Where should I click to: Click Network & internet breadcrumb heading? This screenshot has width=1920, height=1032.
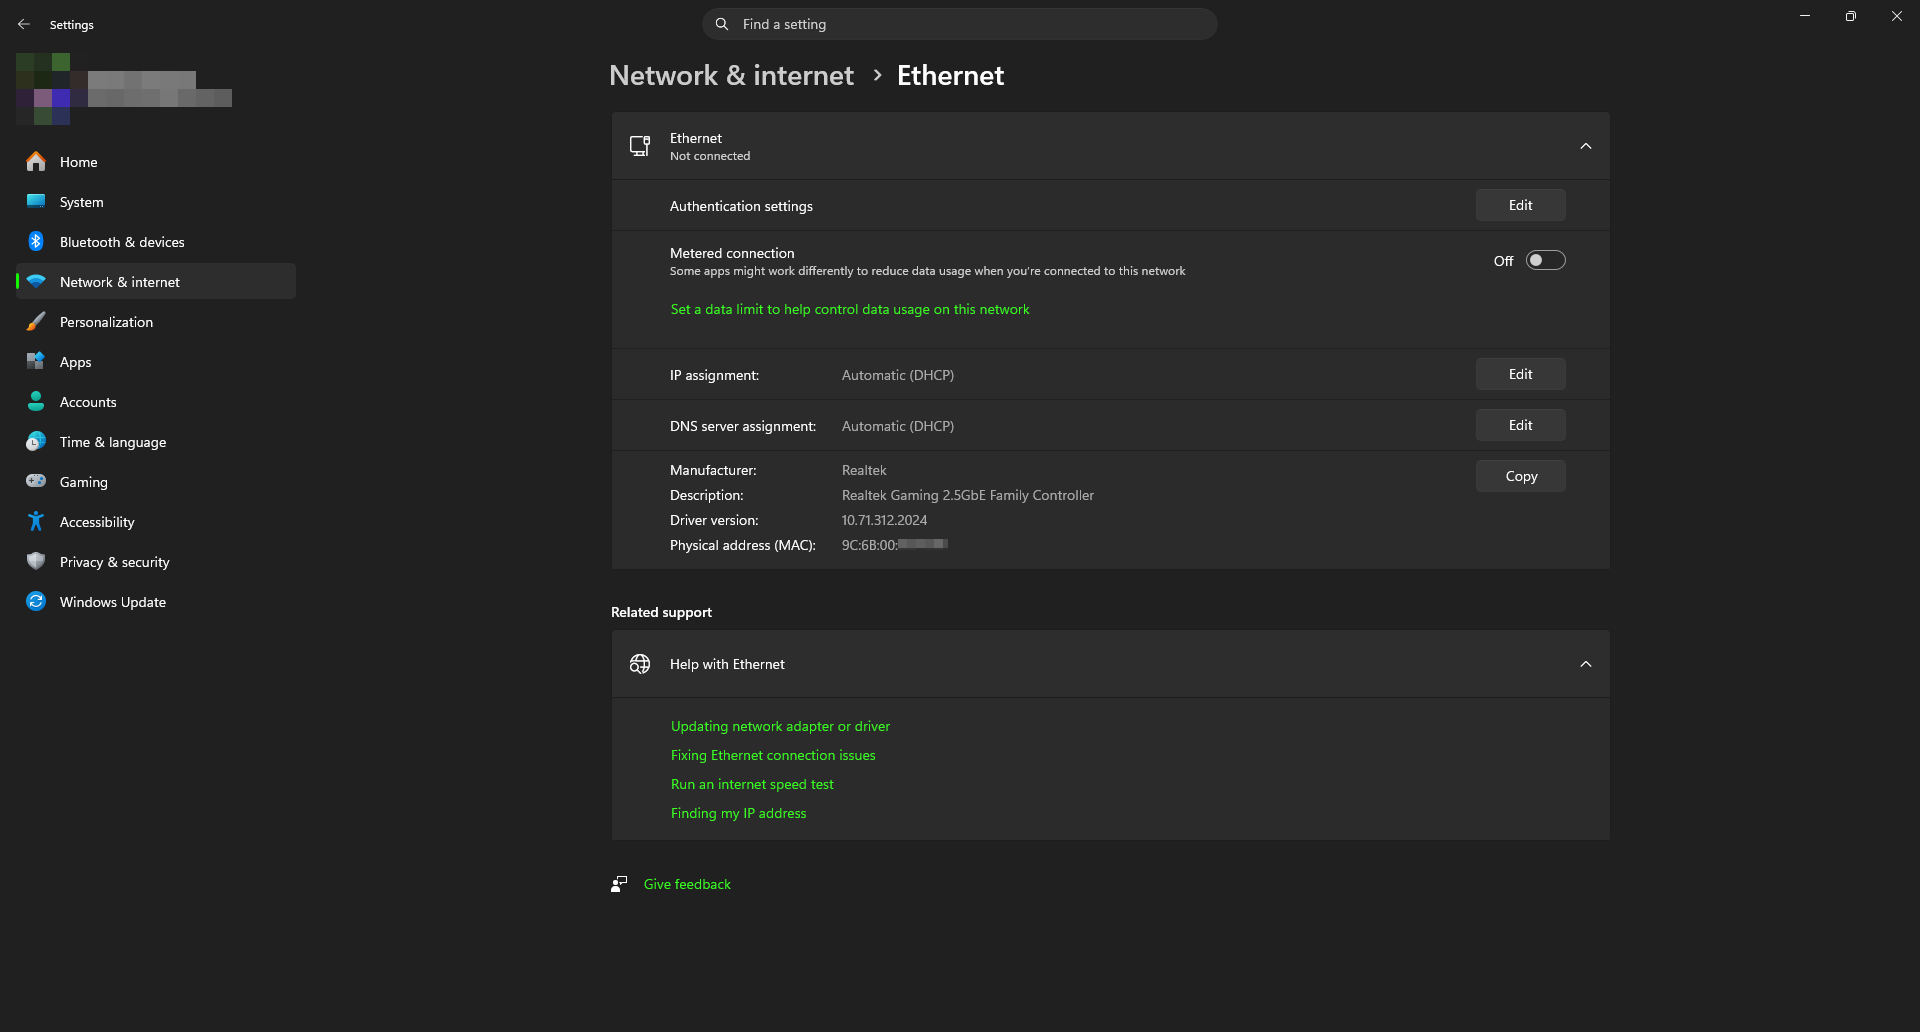click(x=731, y=75)
